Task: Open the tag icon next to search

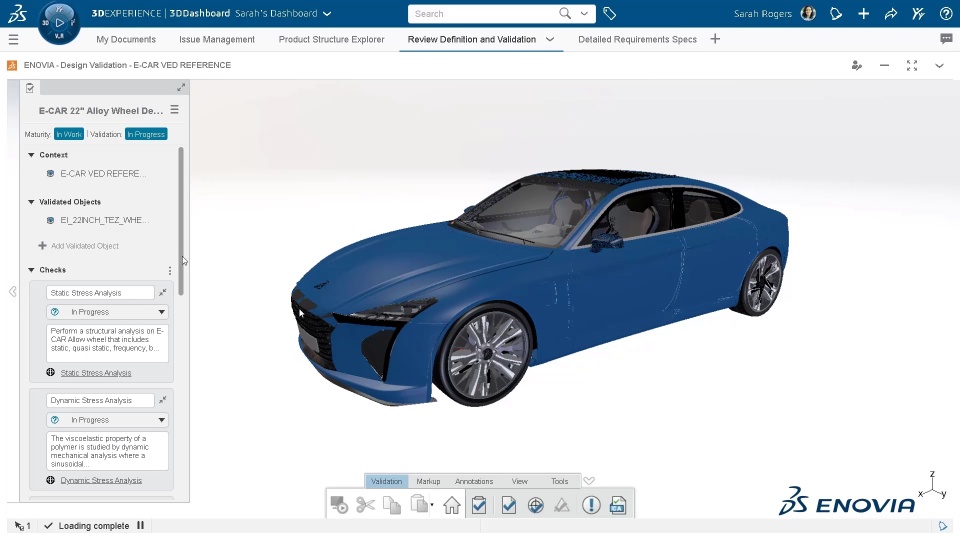Action: click(x=609, y=13)
